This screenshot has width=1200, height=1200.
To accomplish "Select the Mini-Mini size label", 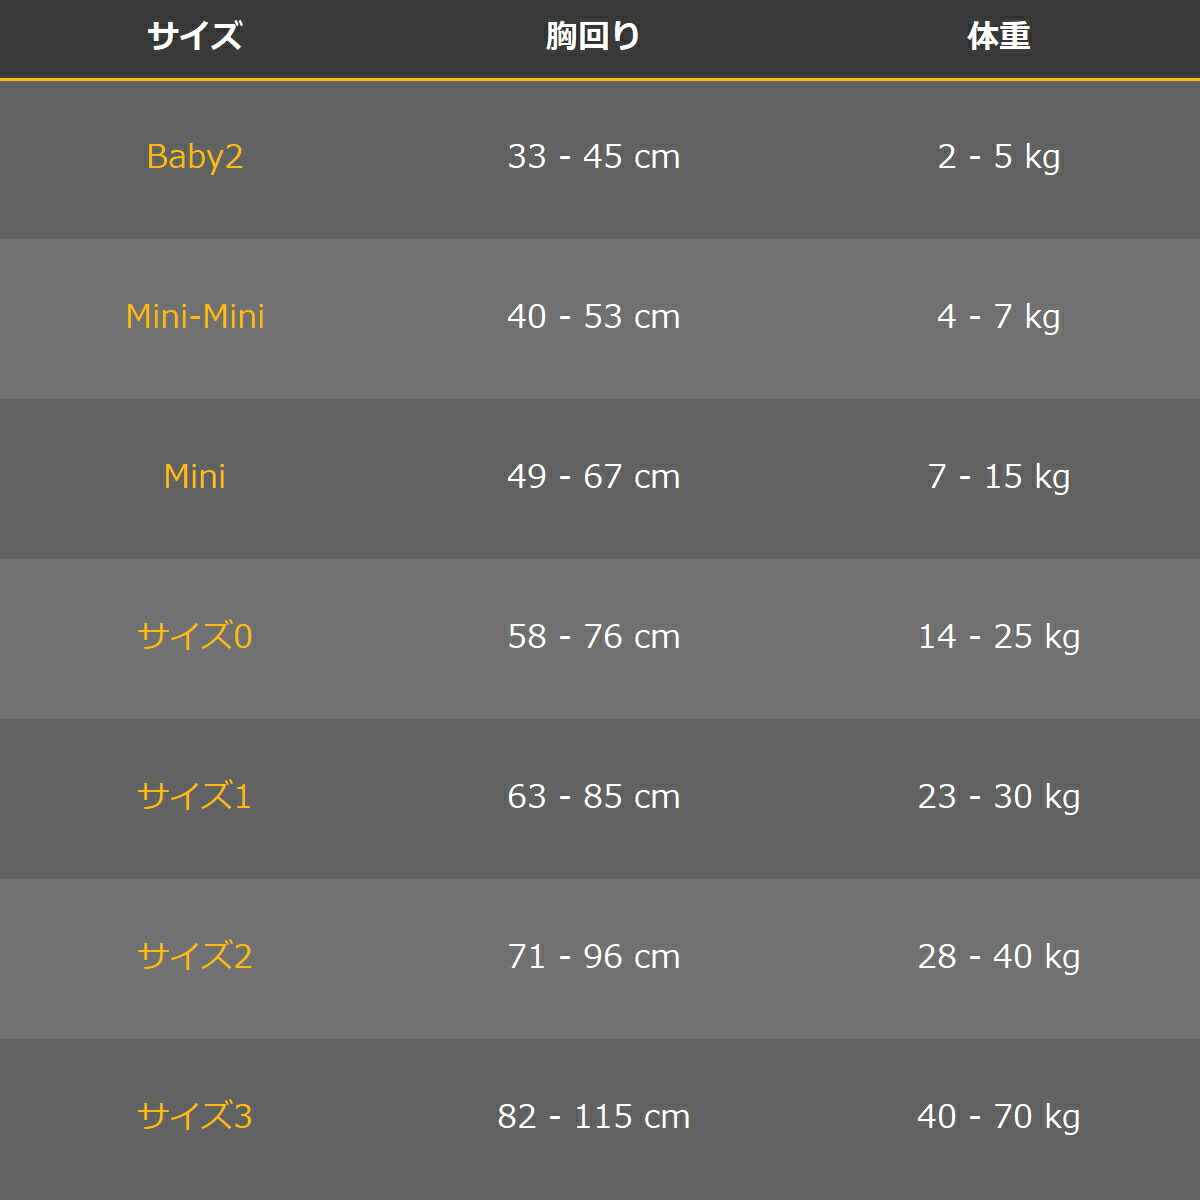I will pos(195,317).
